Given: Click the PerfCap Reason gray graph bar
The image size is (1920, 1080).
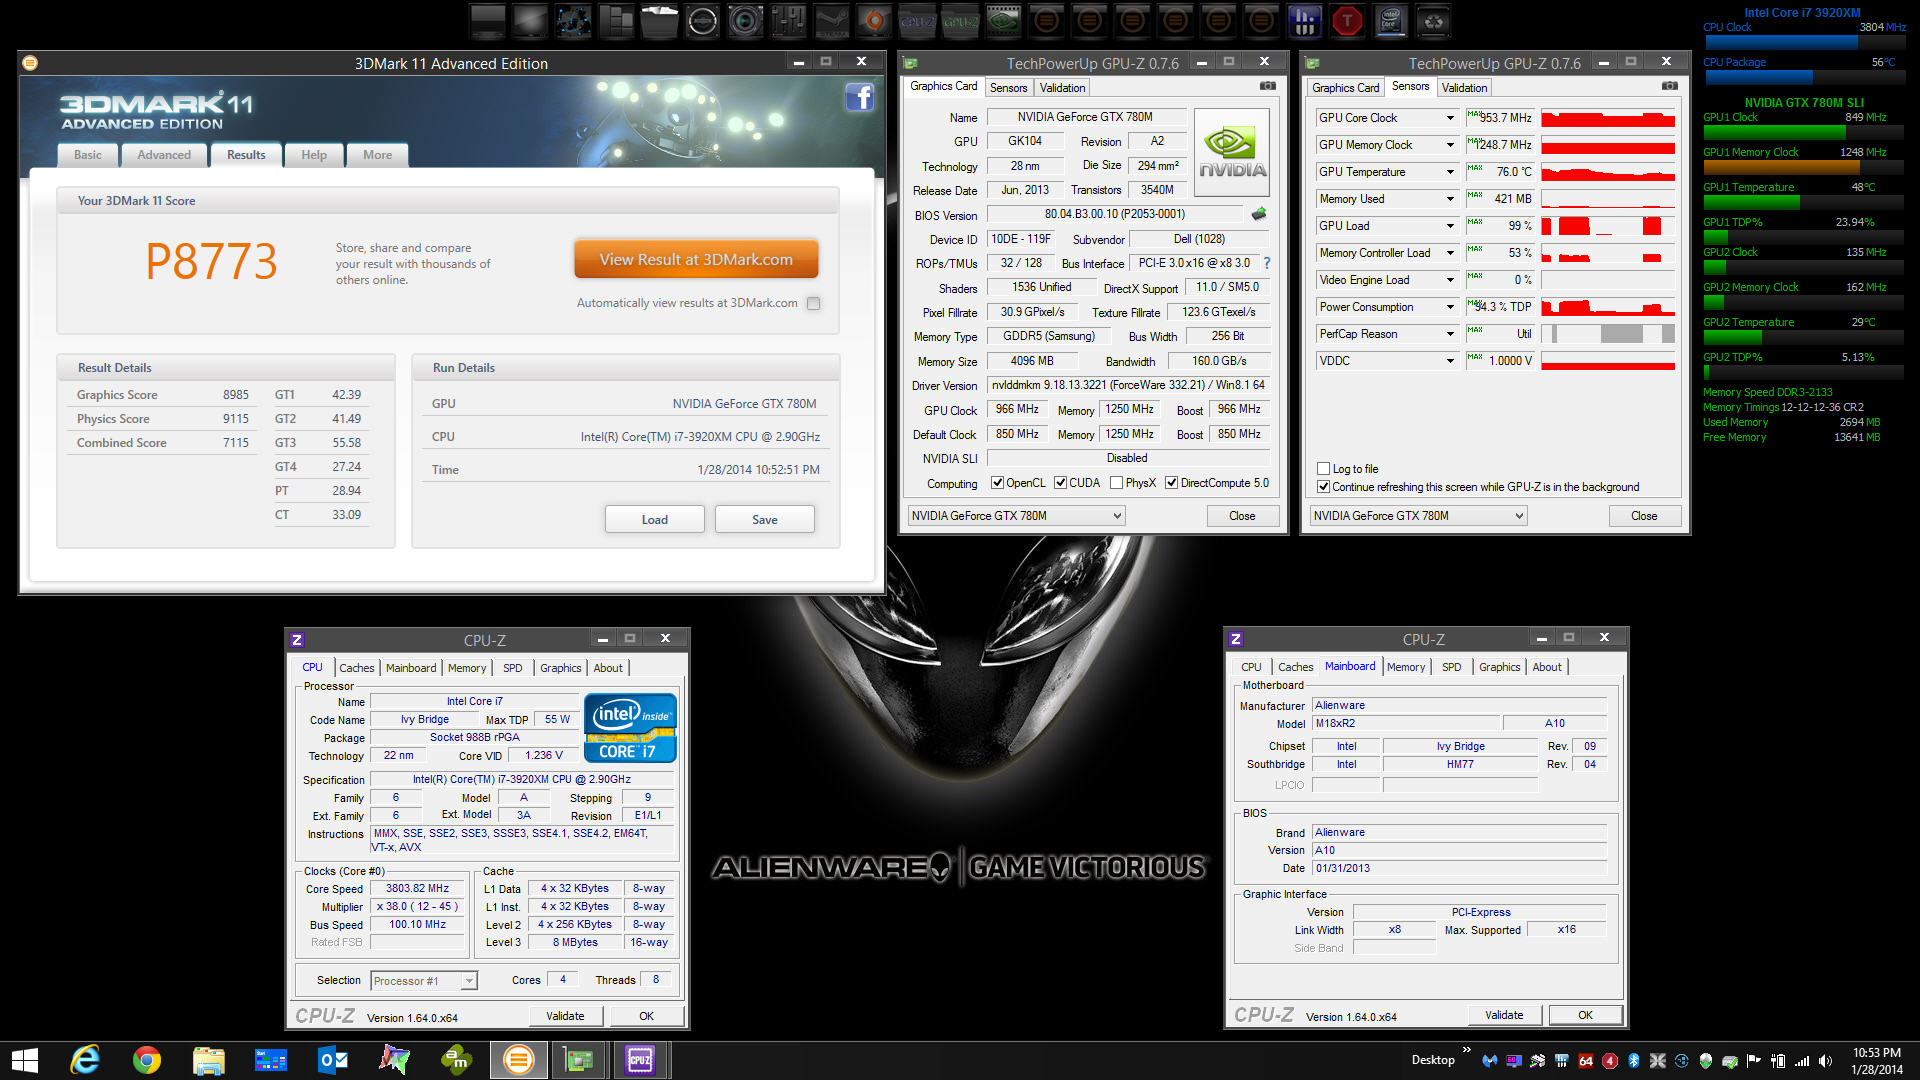Looking at the screenshot, I should coord(1608,334).
